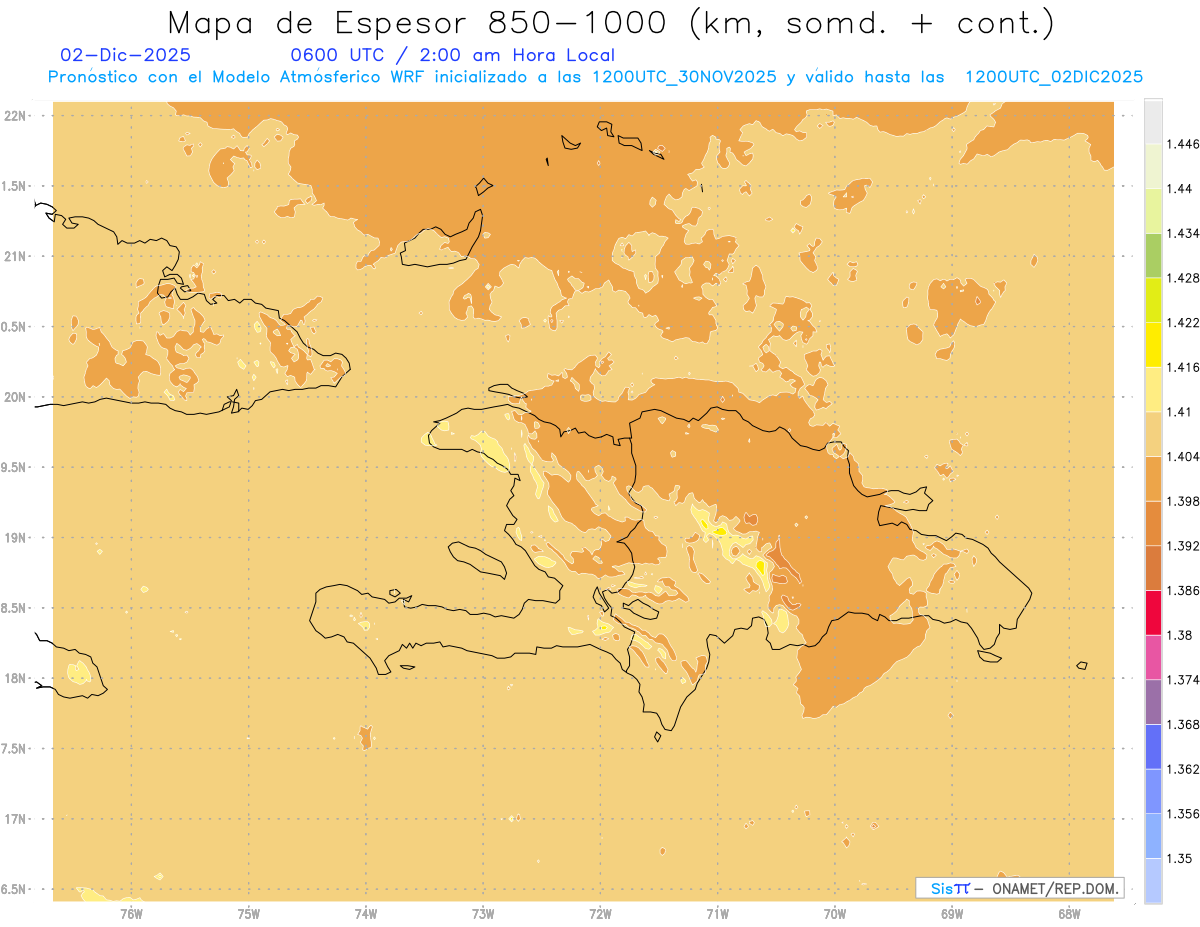Viewport: 1200px width, 927px height.
Task: Click the colorbar value 1.398
Action: pos(1182,501)
